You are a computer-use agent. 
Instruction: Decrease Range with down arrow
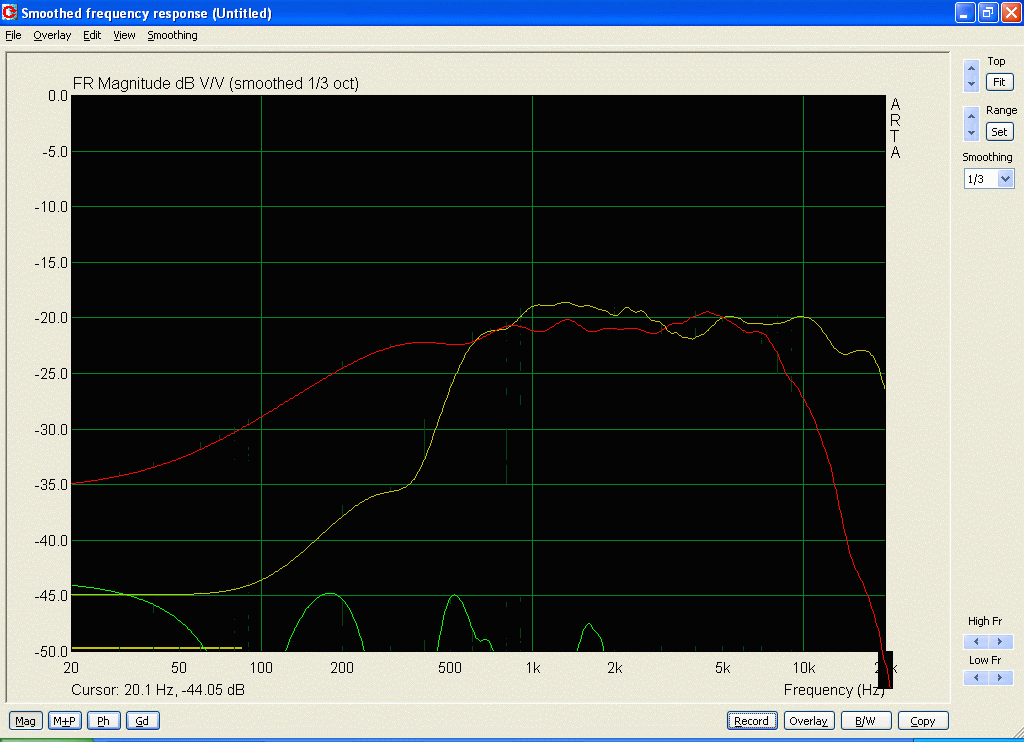(x=971, y=133)
